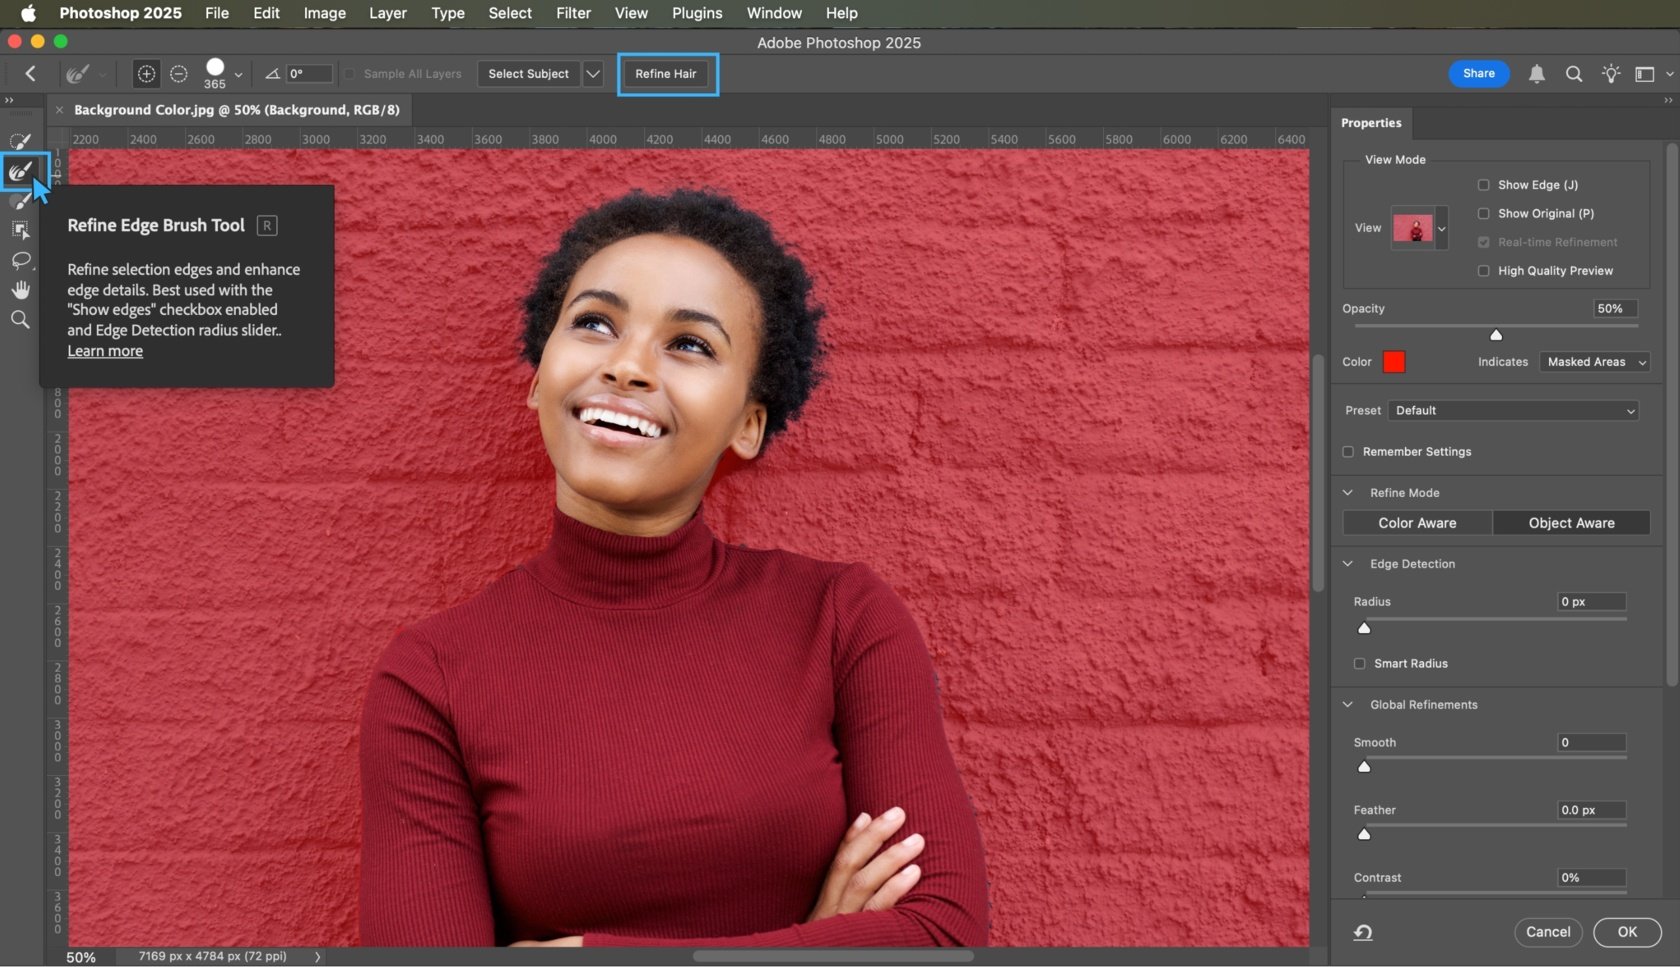Click the Refine Hair button
The height and width of the screenshot is (967, 1680).
coord(665,73)
